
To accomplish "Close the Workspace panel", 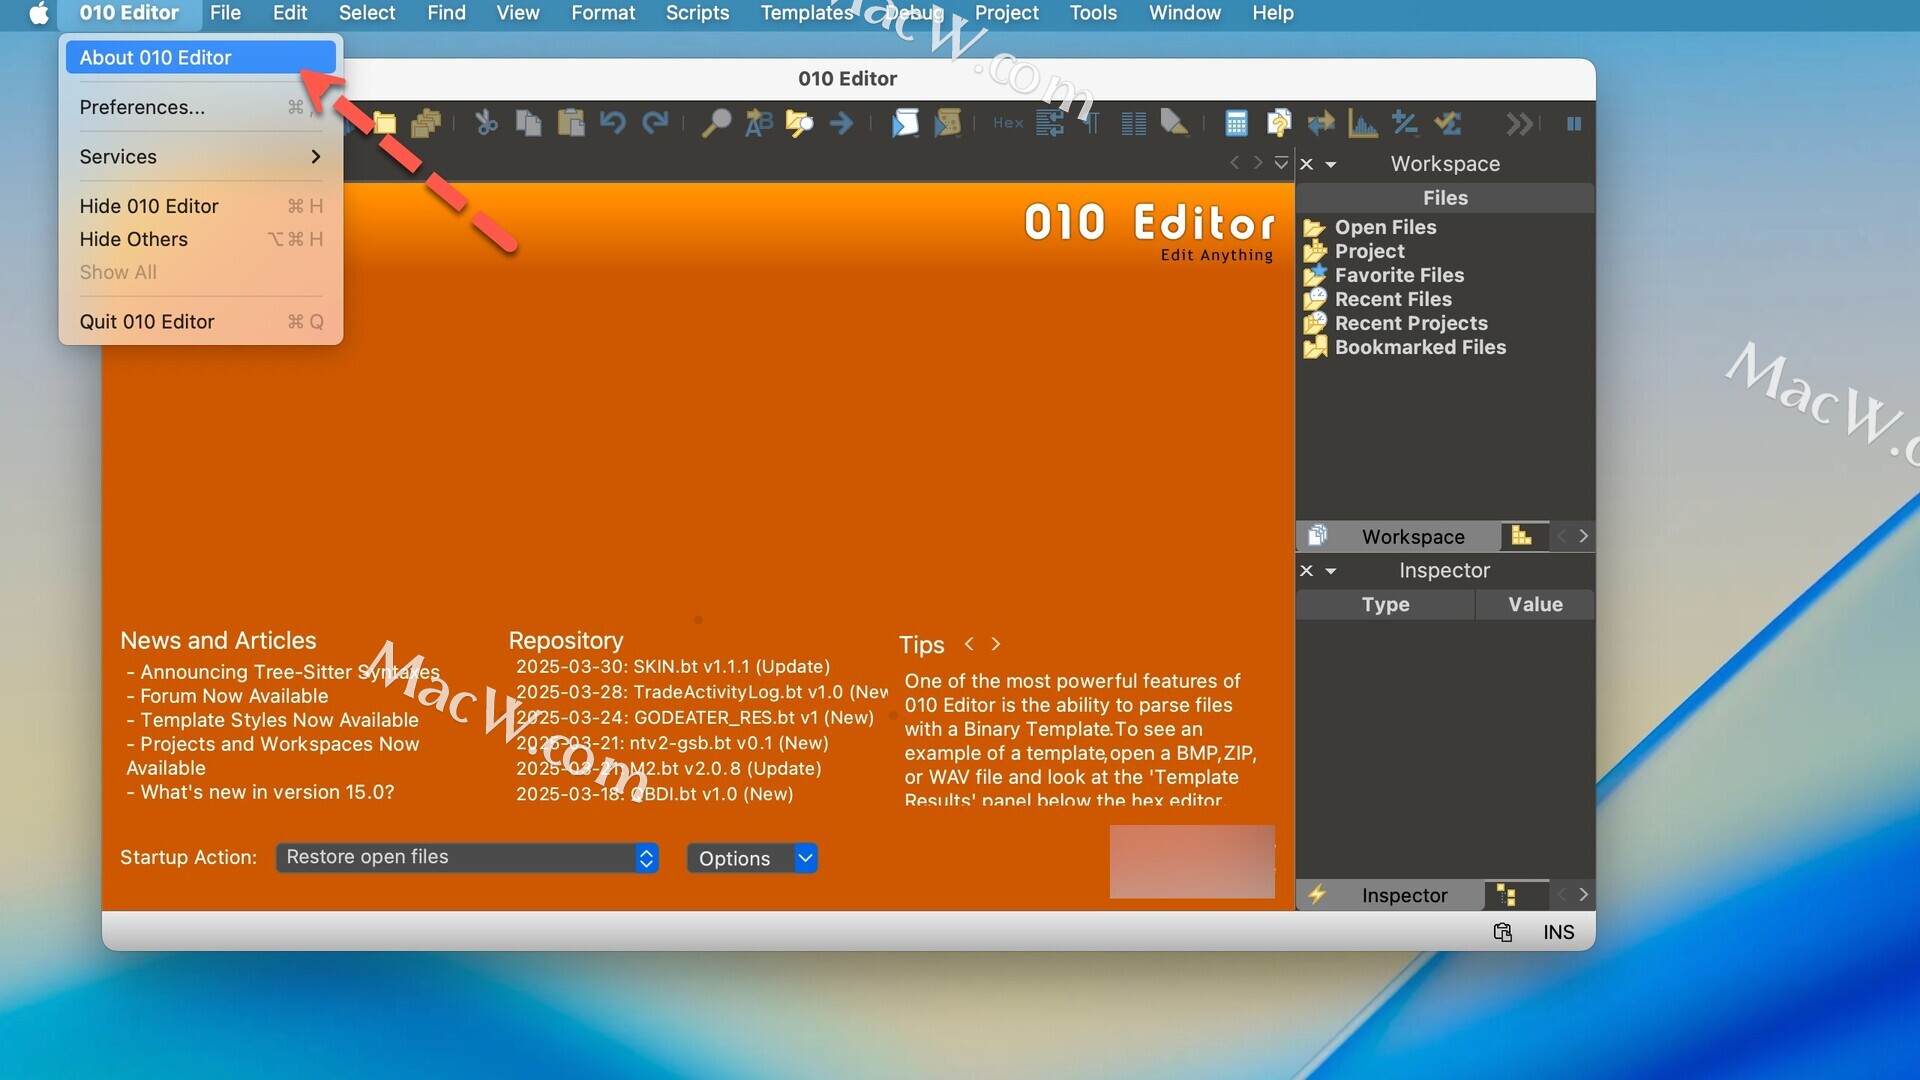I will tap(1307, 164).
